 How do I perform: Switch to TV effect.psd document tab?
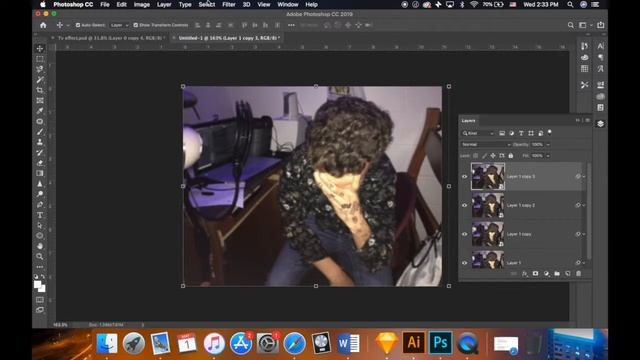110,38
